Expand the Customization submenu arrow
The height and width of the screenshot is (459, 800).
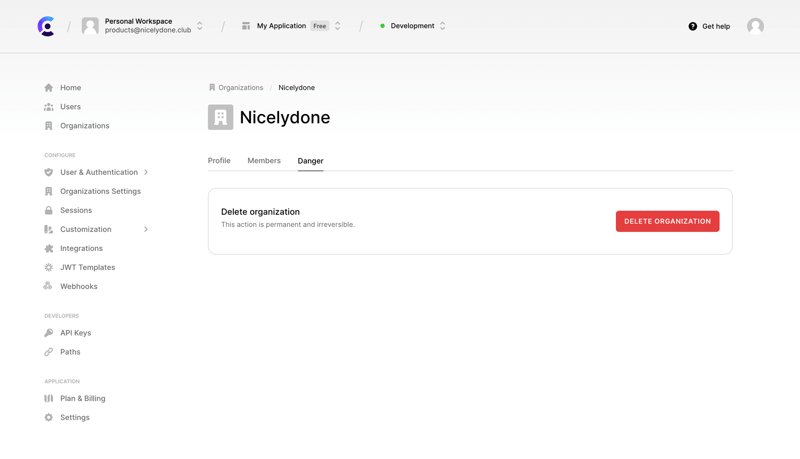coord(146,230)
